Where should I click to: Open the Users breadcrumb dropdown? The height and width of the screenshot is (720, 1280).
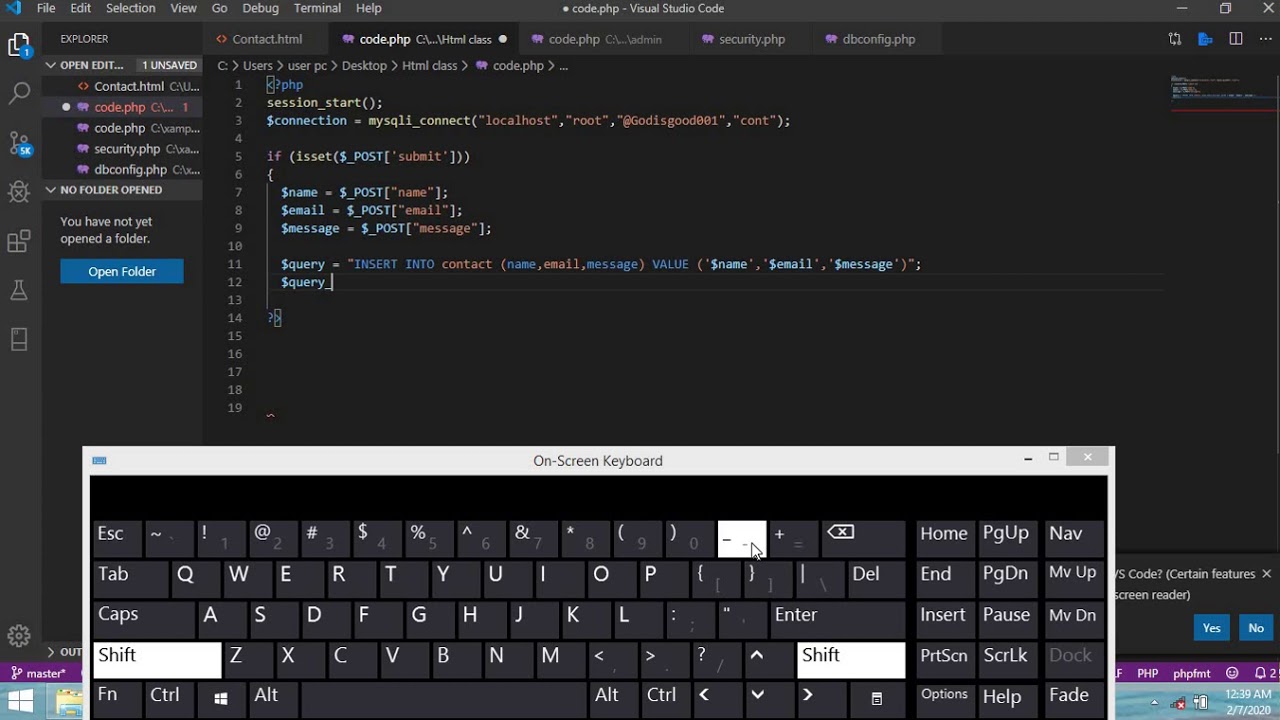(257, 65)
